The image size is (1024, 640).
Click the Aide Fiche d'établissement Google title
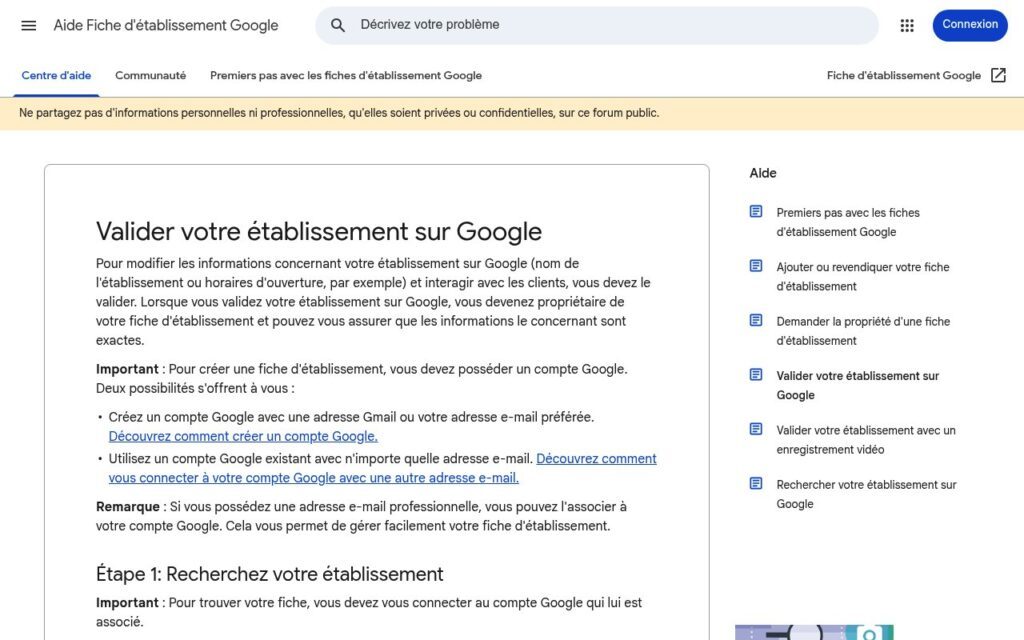(x=166, y=25)
